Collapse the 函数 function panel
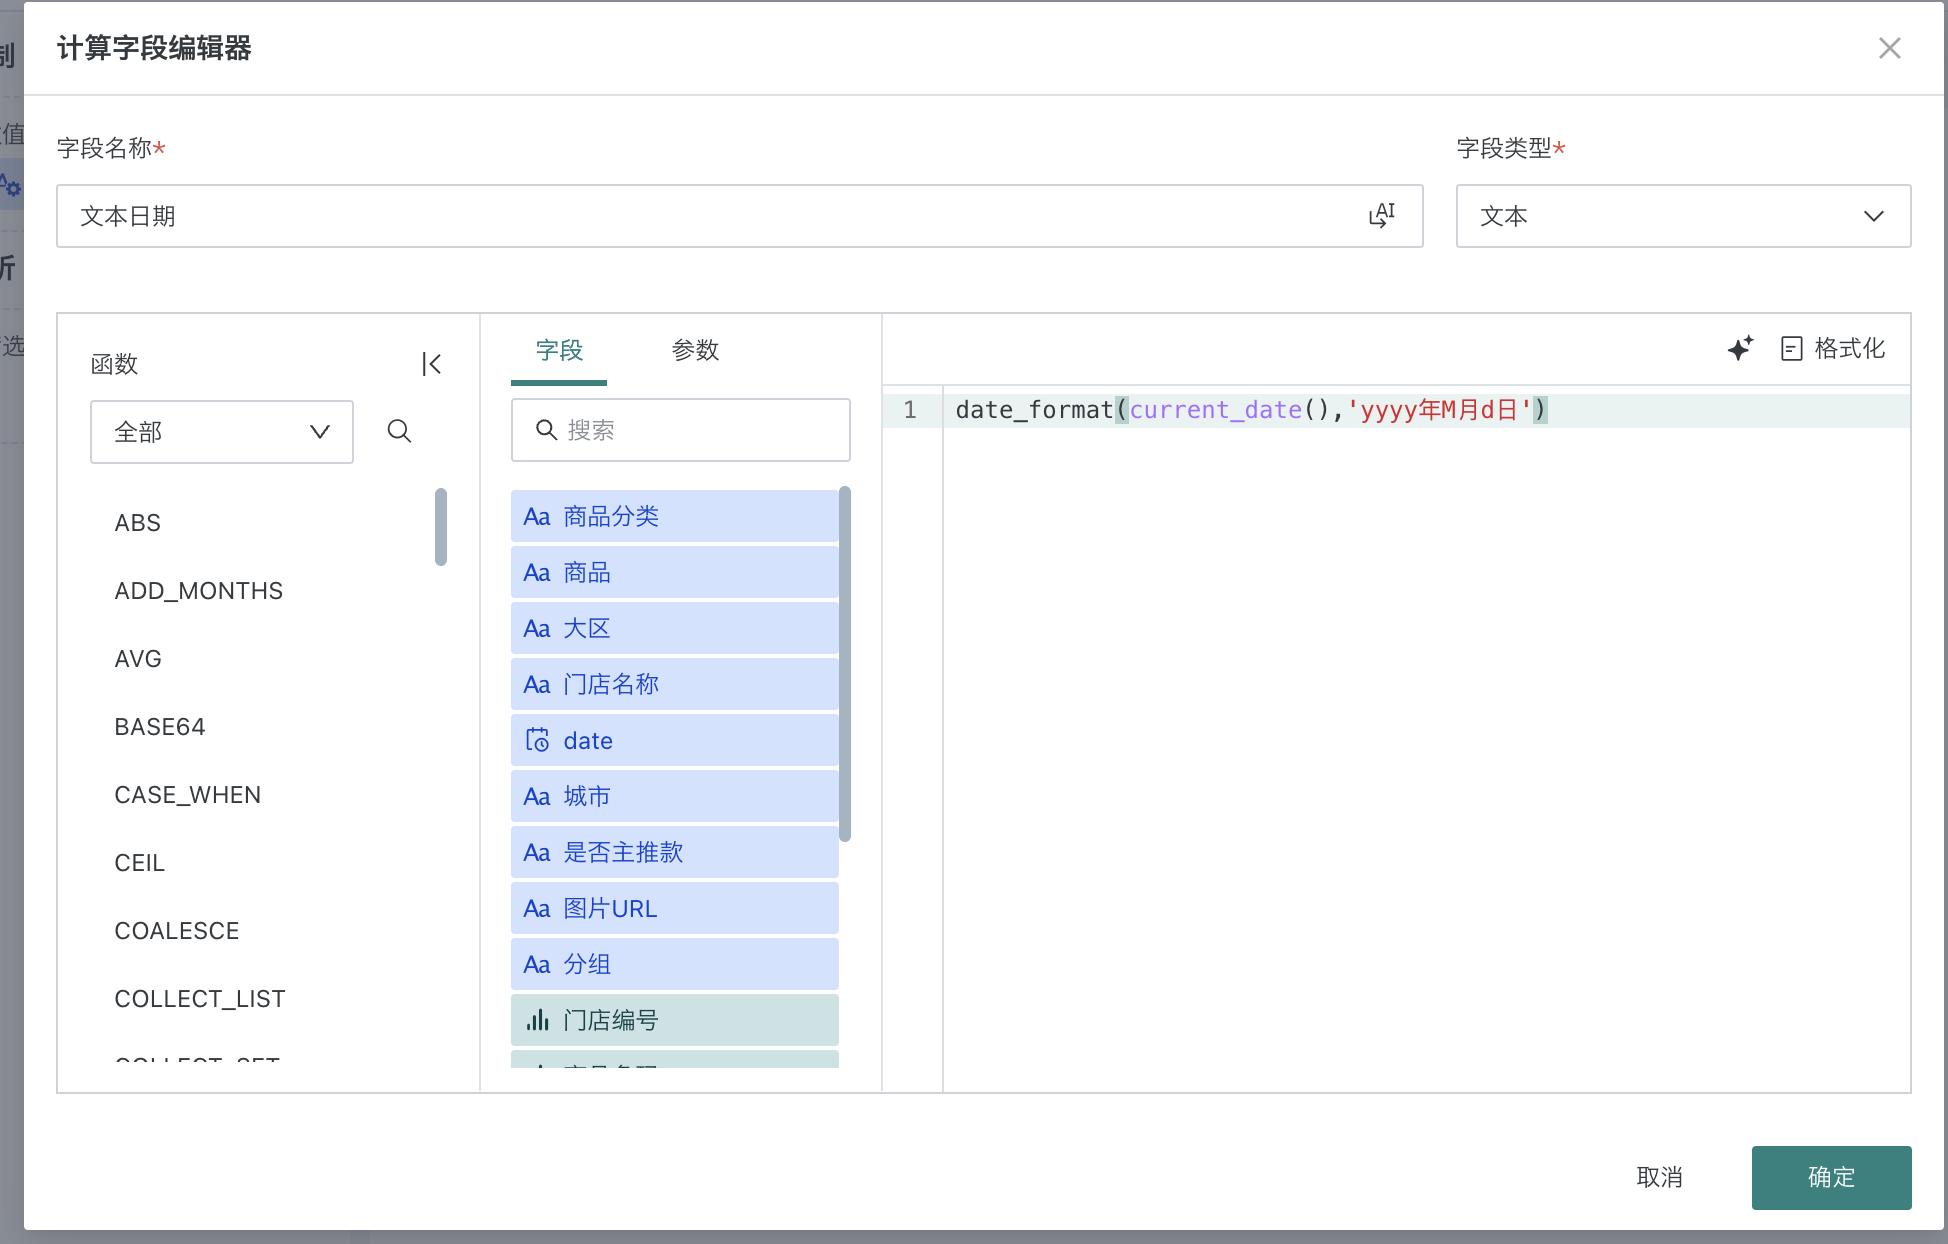Screen dimensions: 1948x1244 tap(431, 364)
